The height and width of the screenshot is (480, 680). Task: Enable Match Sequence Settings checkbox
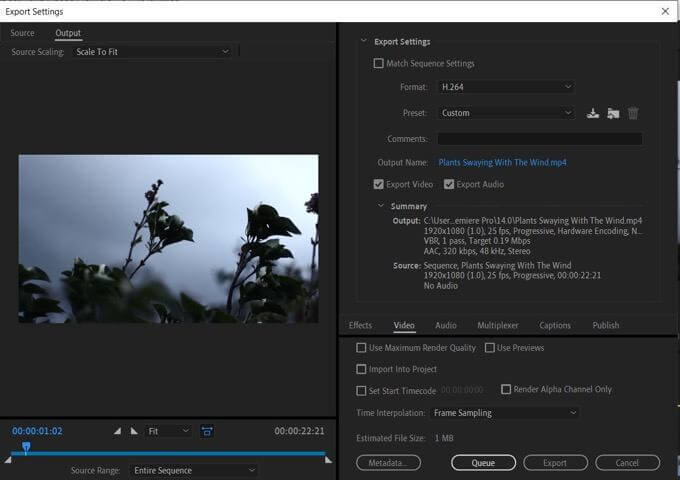coord(379,64)
